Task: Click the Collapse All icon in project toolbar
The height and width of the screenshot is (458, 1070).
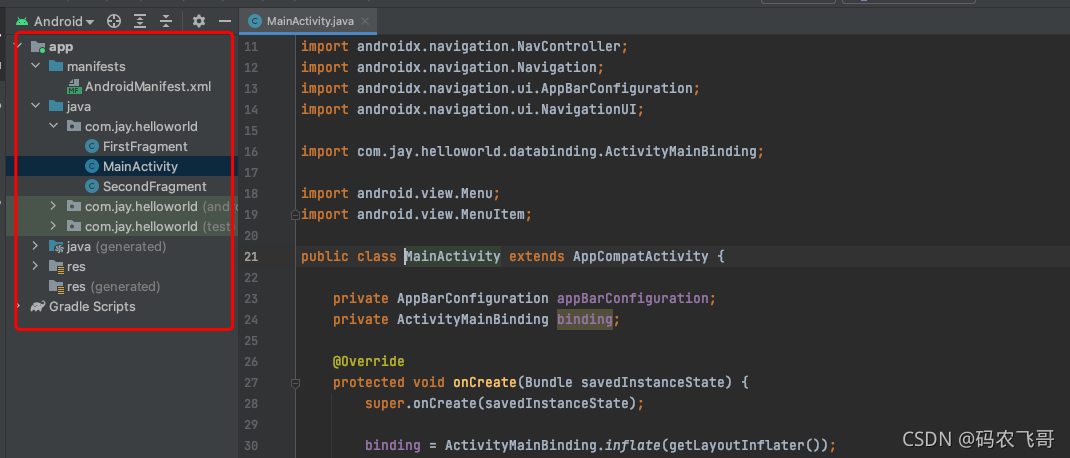Action: 165,21
